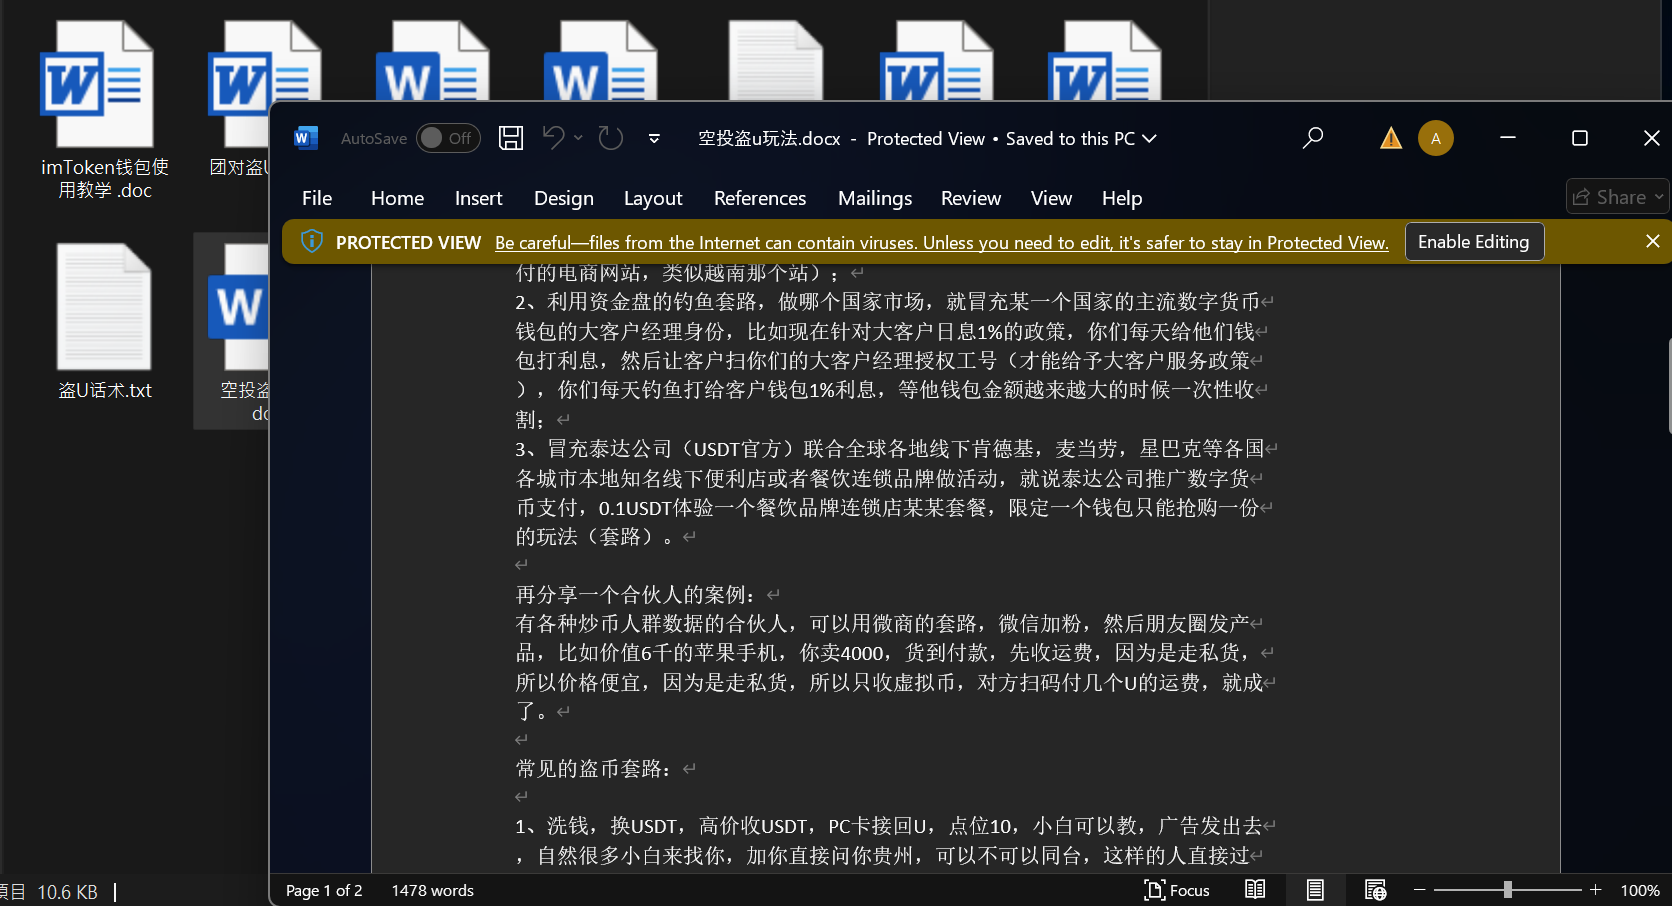Dismiss the Protected View message bar
1672x906 pixels.
click(1652, 242)
